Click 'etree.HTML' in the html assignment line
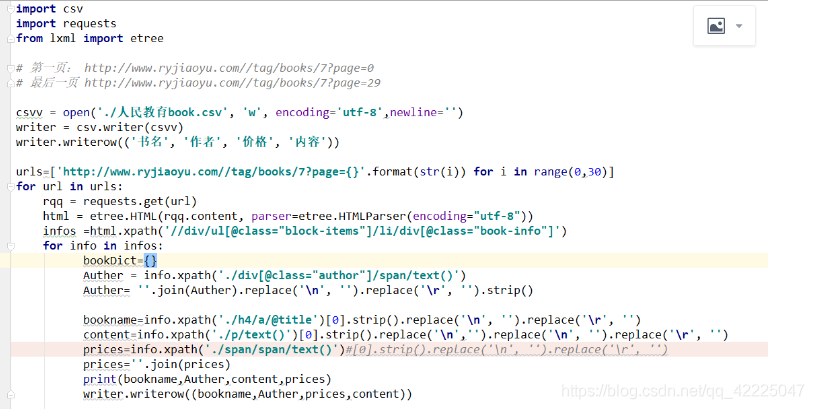 pyautogui.click(x=123, y=216)
